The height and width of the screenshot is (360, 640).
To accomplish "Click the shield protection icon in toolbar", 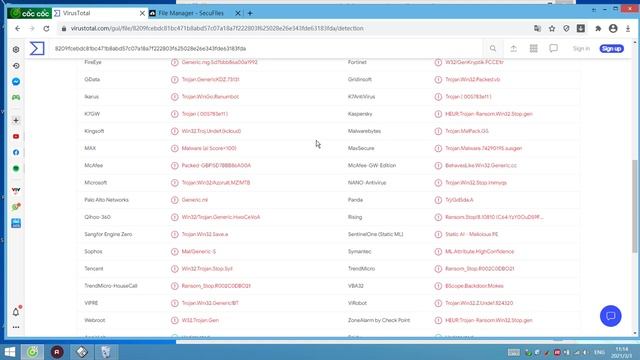I will (x=566, y=29).
